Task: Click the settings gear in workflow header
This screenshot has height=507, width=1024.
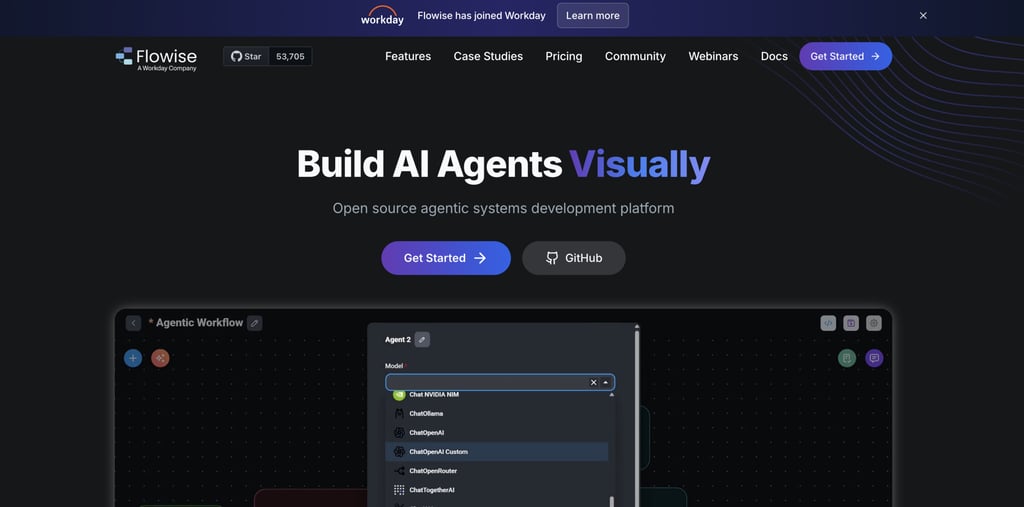Action: click(x=874, y=323)
